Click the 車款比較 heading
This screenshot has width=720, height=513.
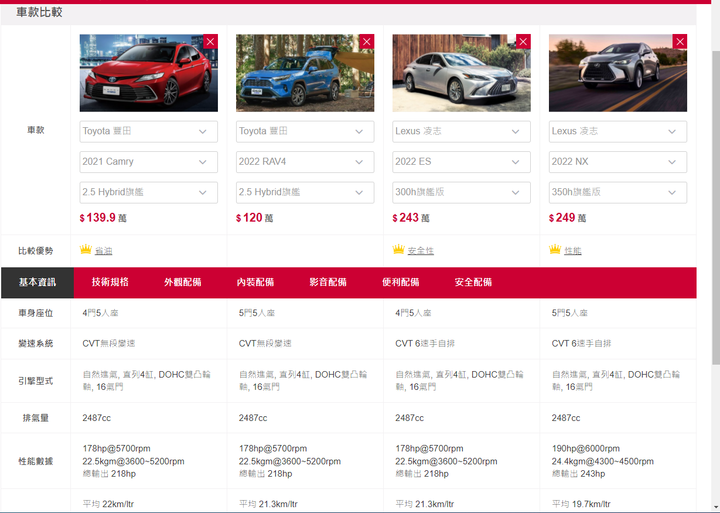click(39, 12)
